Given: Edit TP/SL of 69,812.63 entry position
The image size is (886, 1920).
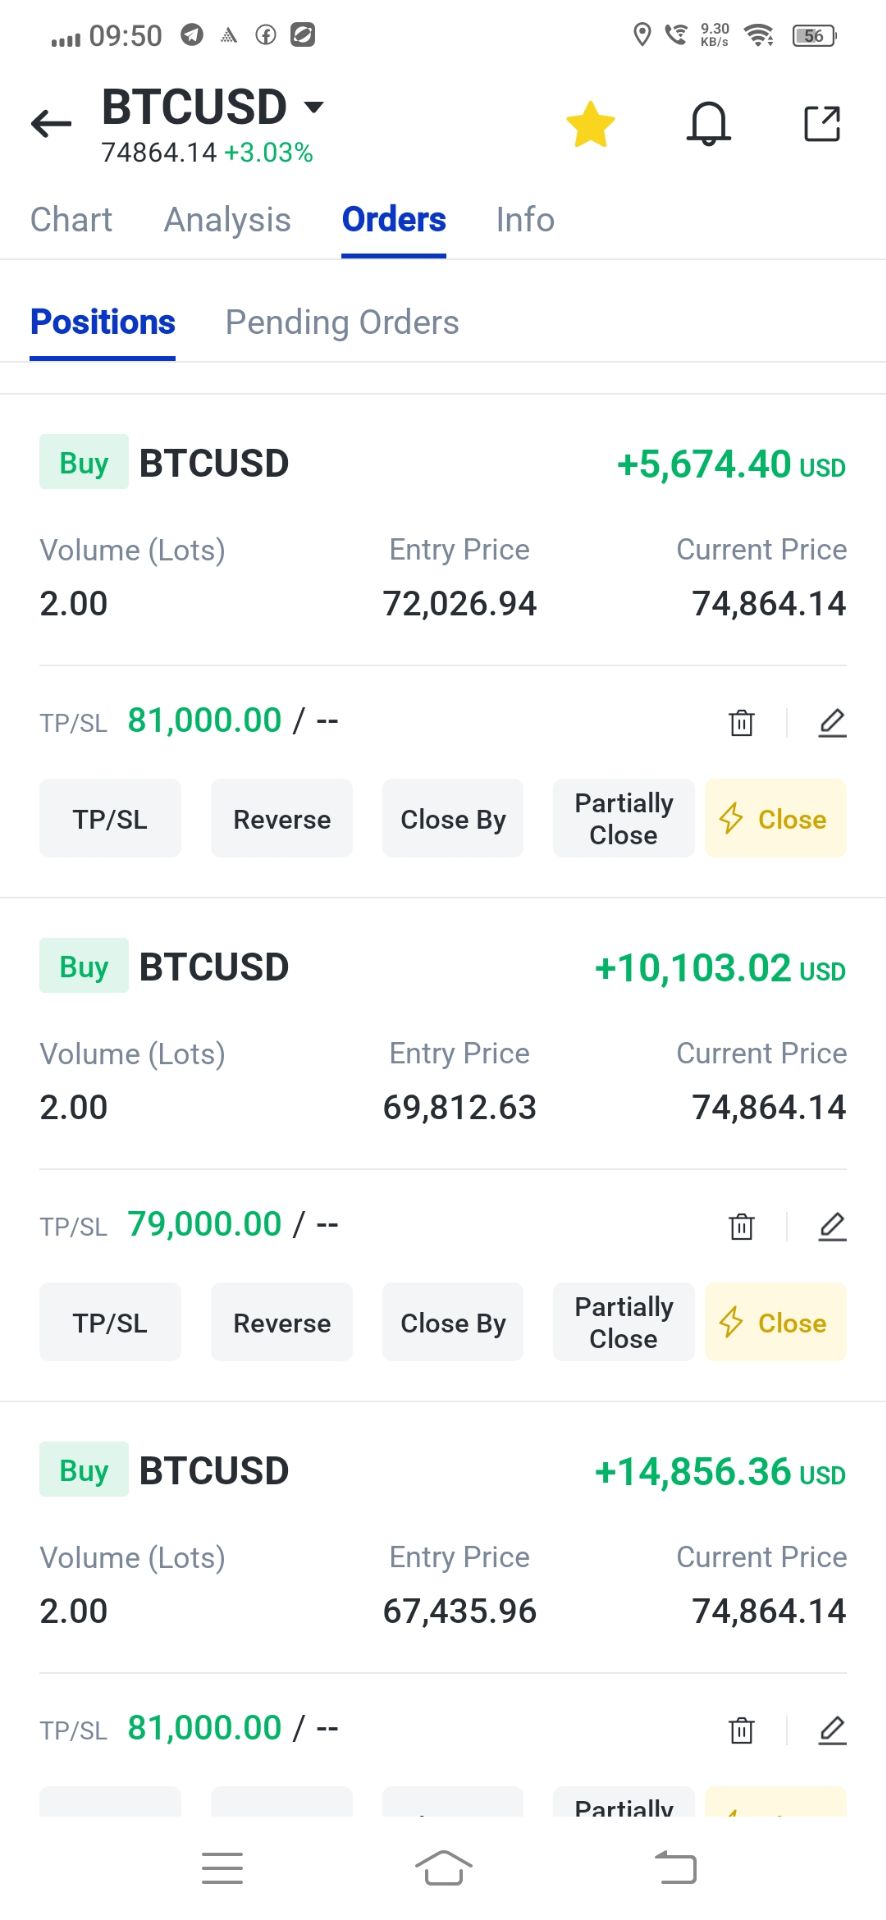Looking at the screenshot, I should [832, 1226].
